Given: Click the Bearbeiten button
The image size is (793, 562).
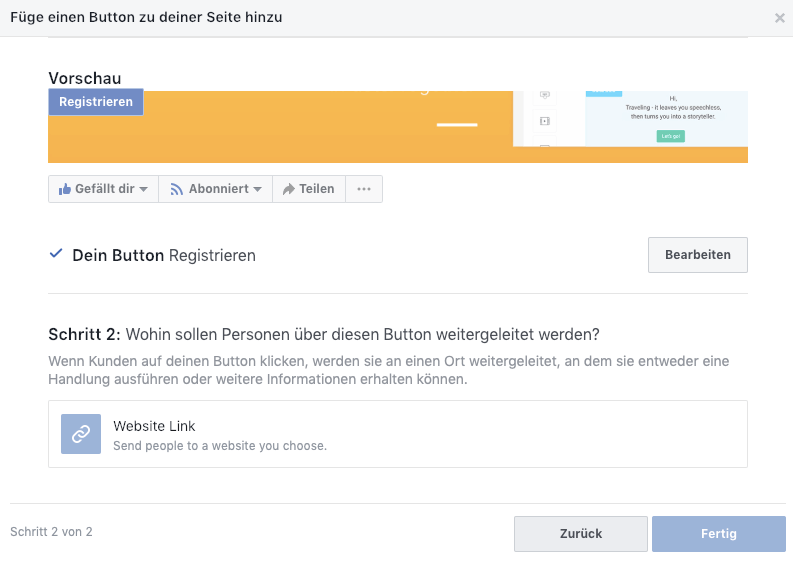Looking at the screenshot, I should 697,255.
